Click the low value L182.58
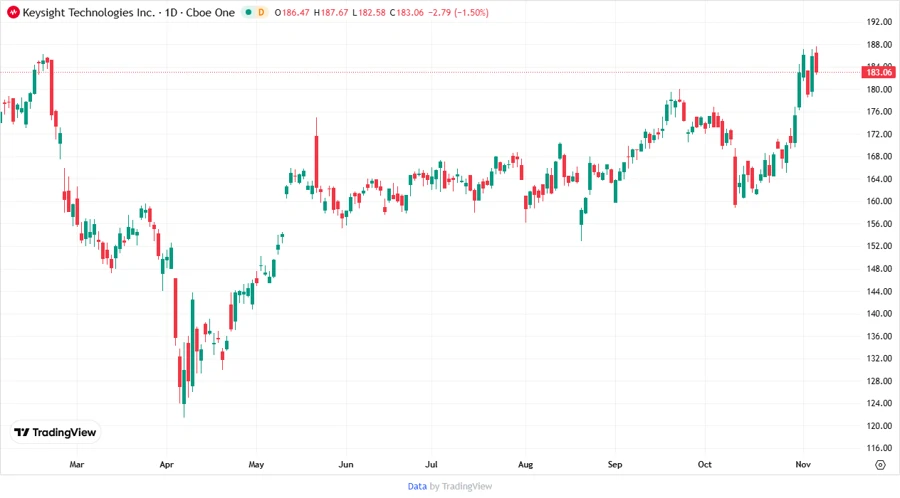The height and width of the screenshot is (498, 900). [368, 12]
